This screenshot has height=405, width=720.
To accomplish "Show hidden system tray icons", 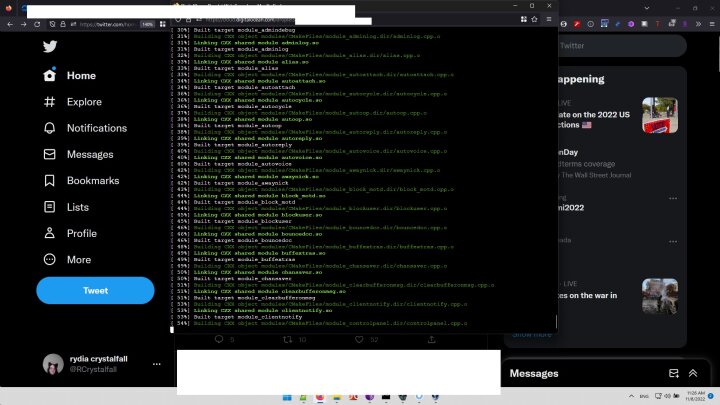I will coord(631,396).
